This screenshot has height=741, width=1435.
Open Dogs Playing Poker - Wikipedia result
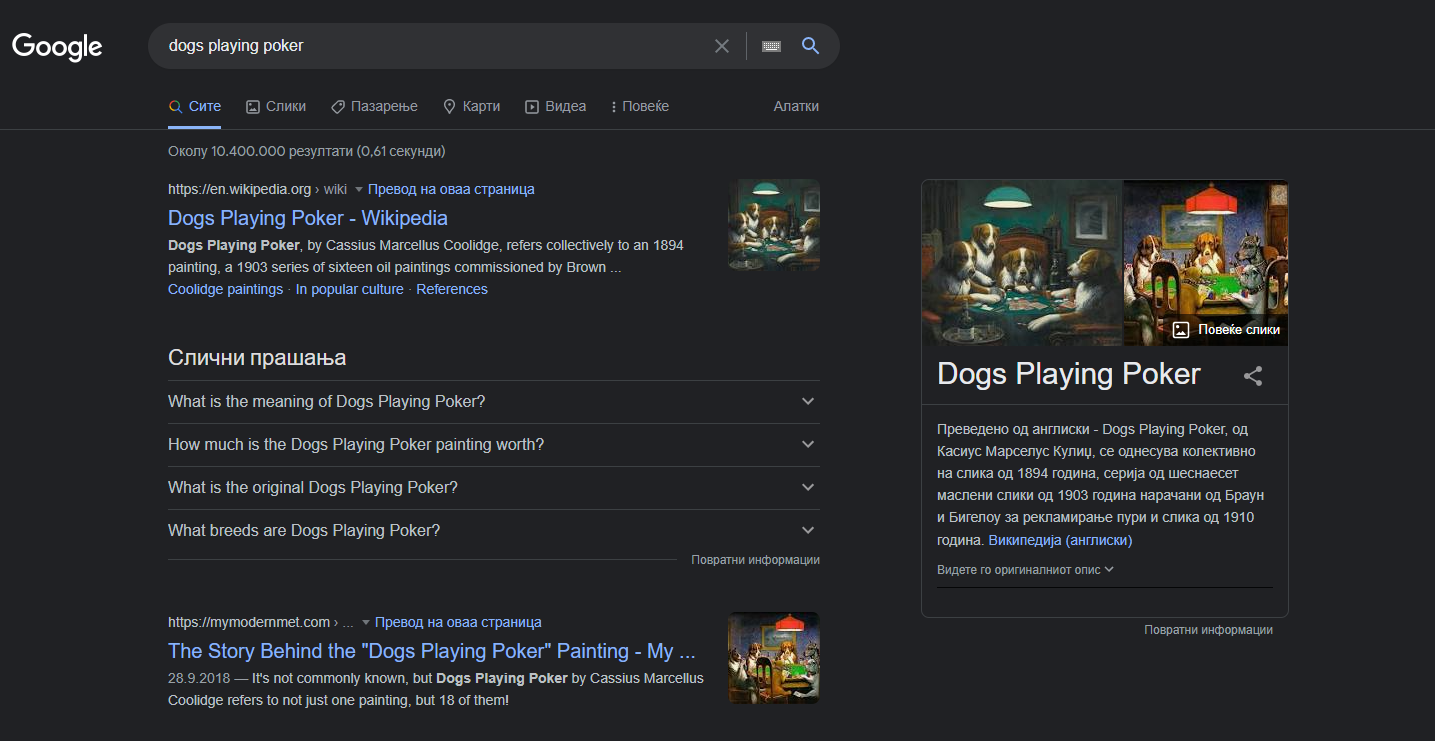coord(308,218)
